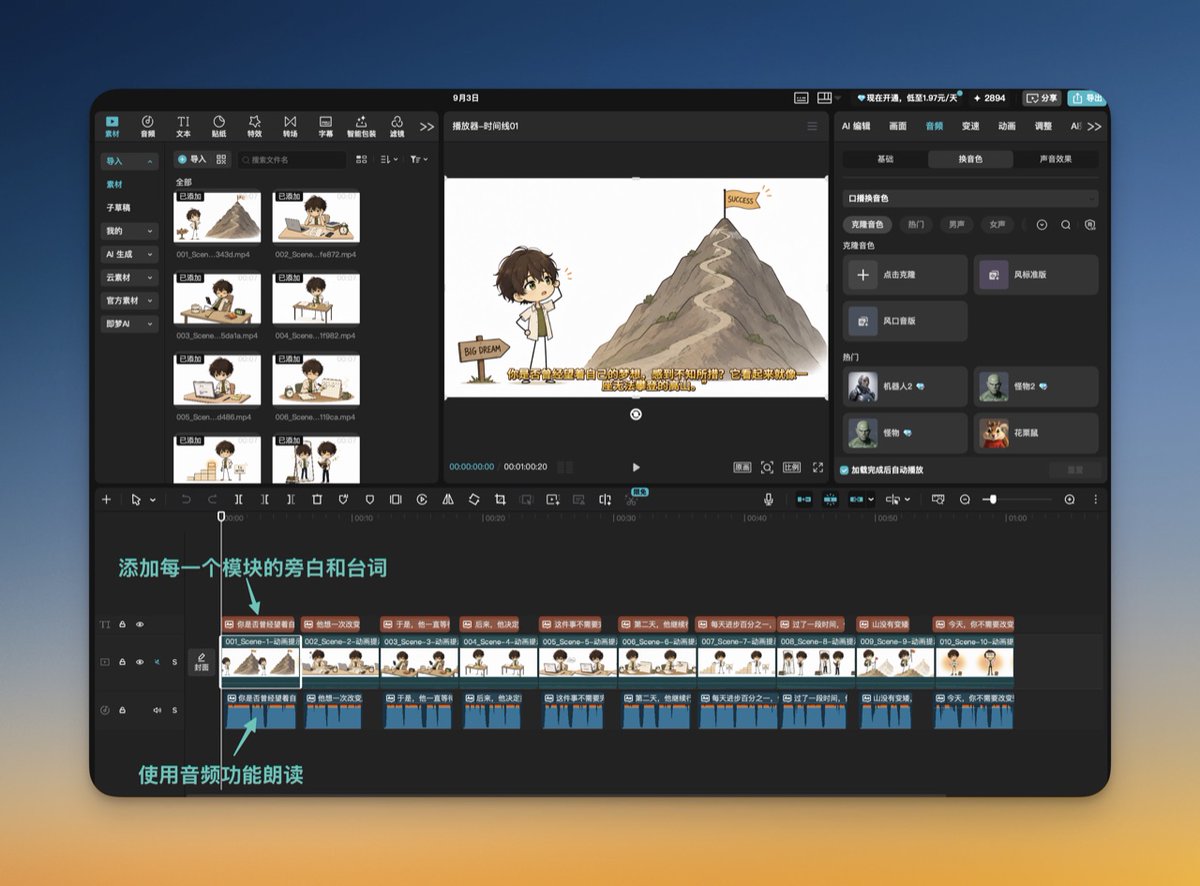Open the 口播换音色 dropdown
This screenshot has width=1200, height=886.
point(970,198)
